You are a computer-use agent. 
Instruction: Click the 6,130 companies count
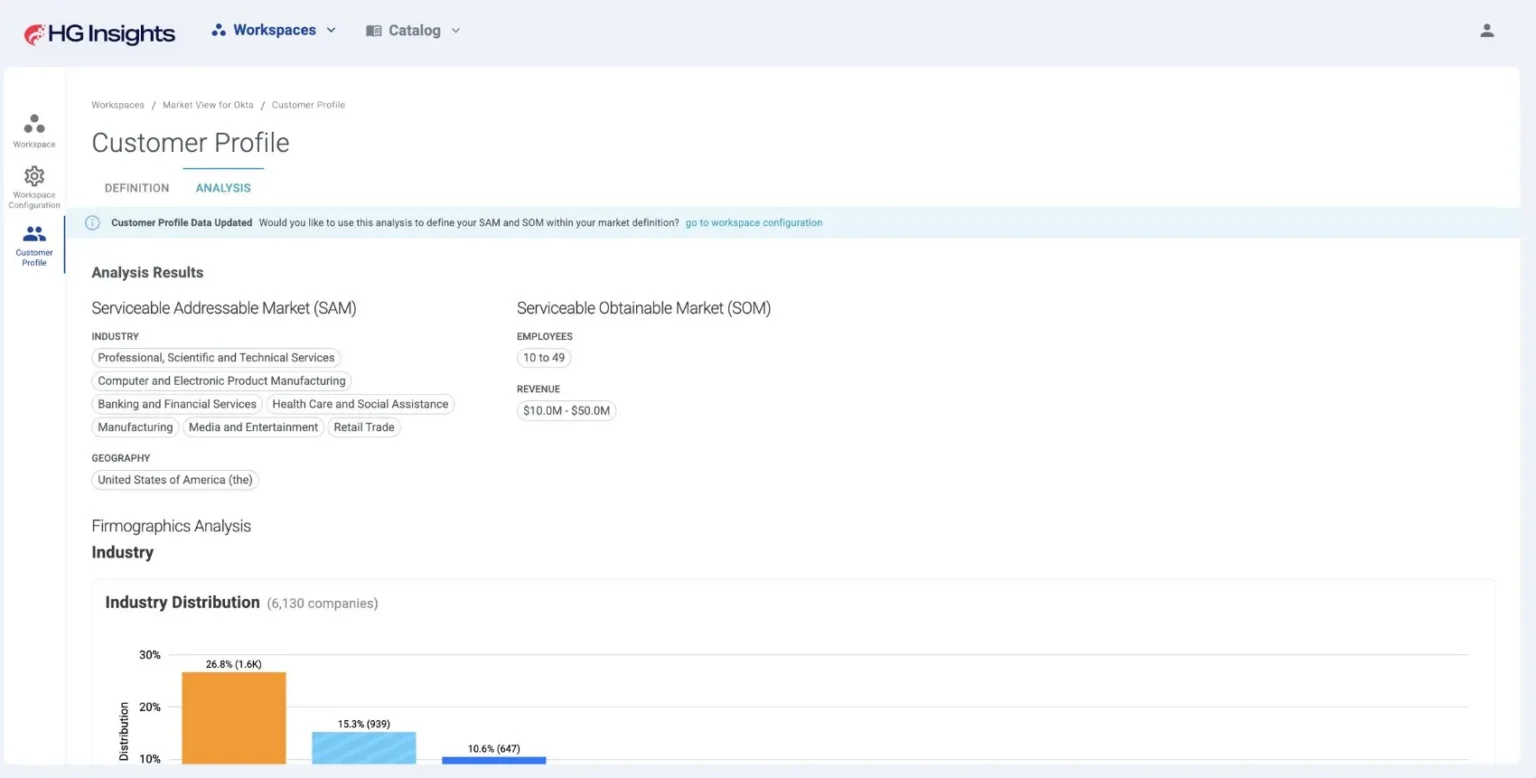tap(322, 603)
